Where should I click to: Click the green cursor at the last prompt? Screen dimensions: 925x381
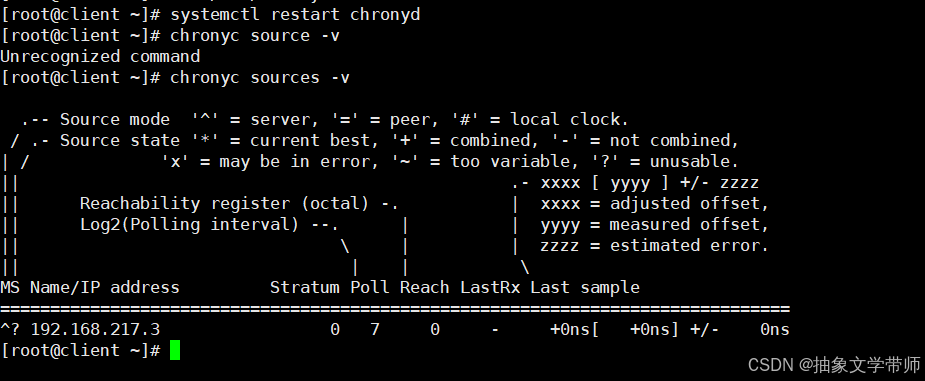(x=175, y=350)
